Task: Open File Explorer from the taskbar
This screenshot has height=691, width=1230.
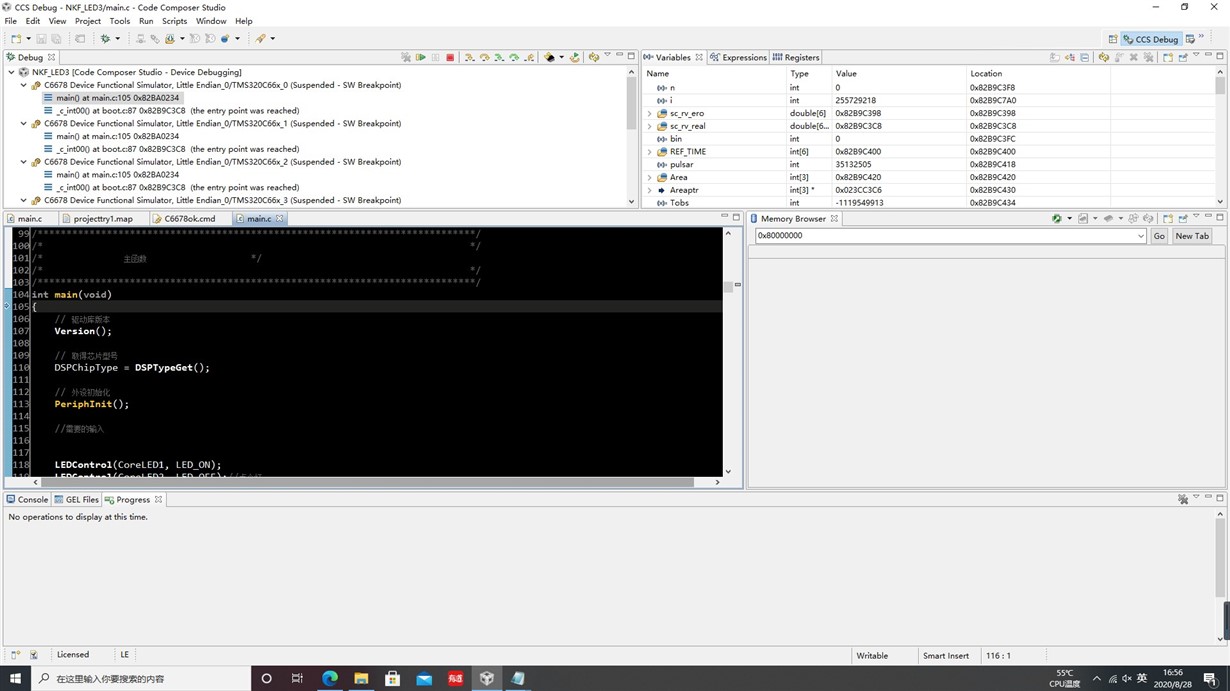Action: (x=361, y=678)
